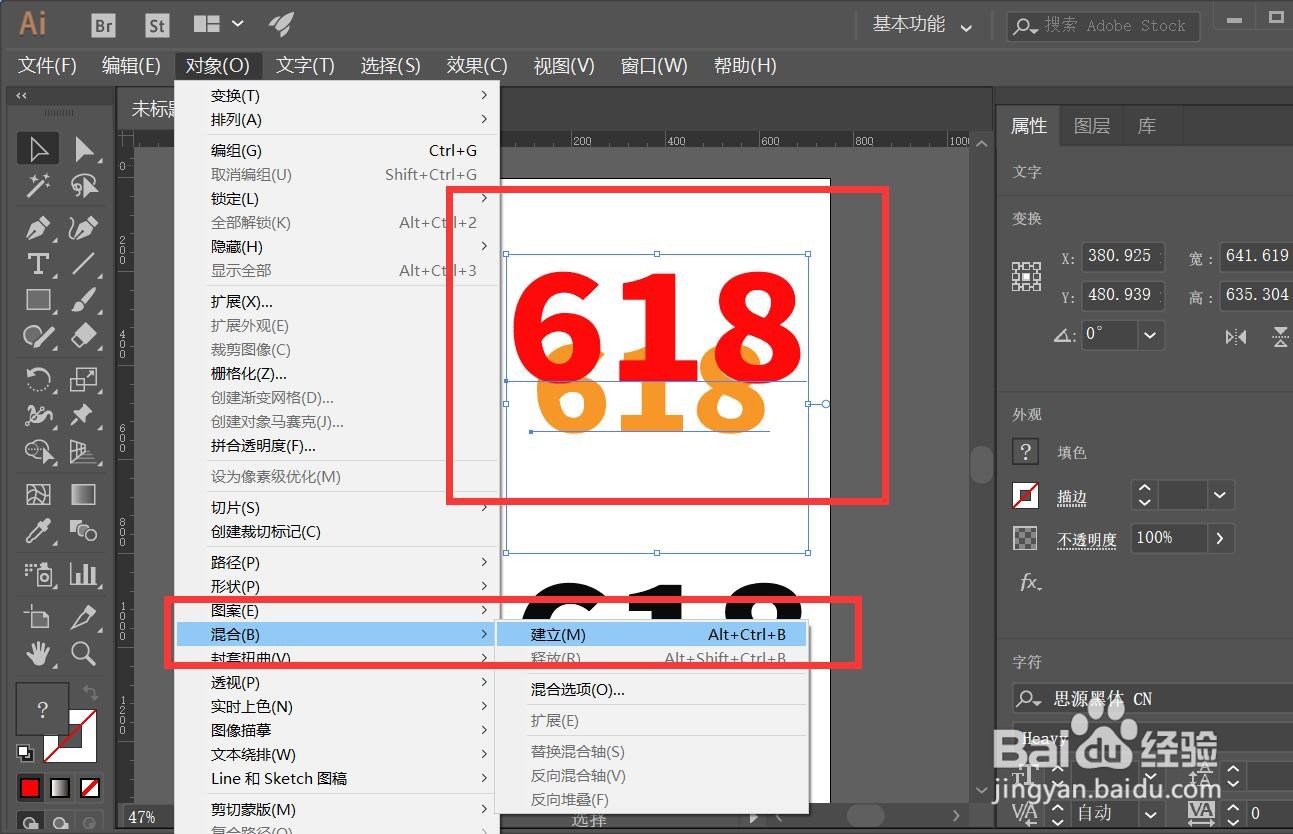Switch to the 图层 Layers tab
The height and width of the screenshot is (834, 1293).
click(1092, 126)
